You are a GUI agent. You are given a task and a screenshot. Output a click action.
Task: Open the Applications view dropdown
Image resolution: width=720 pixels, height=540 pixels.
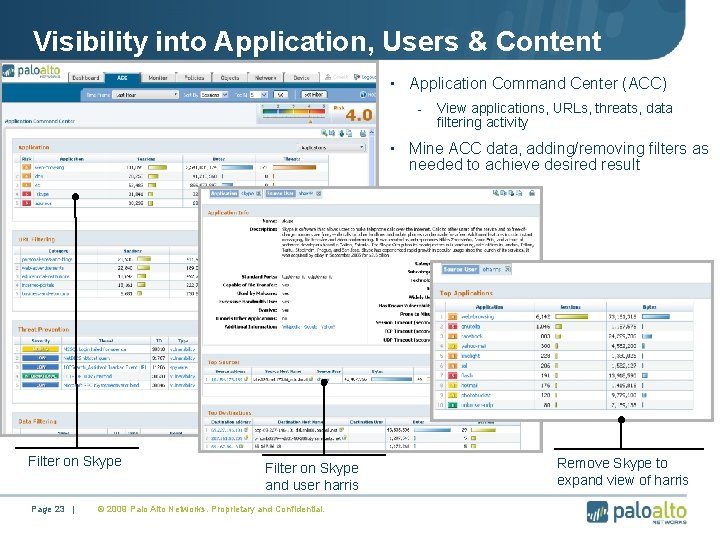click(332, 147)
